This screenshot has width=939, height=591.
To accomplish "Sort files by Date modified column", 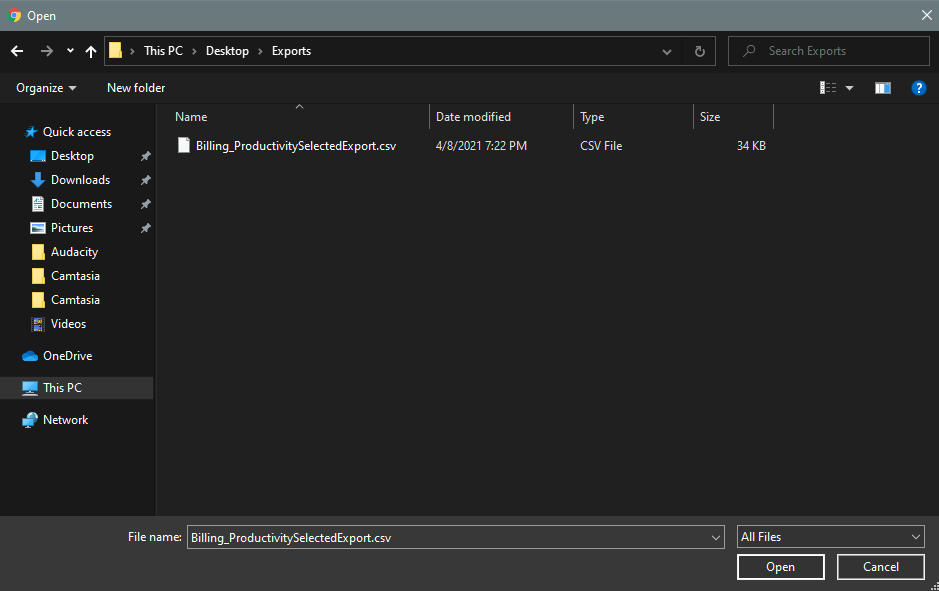I will [x=473, y=117].
